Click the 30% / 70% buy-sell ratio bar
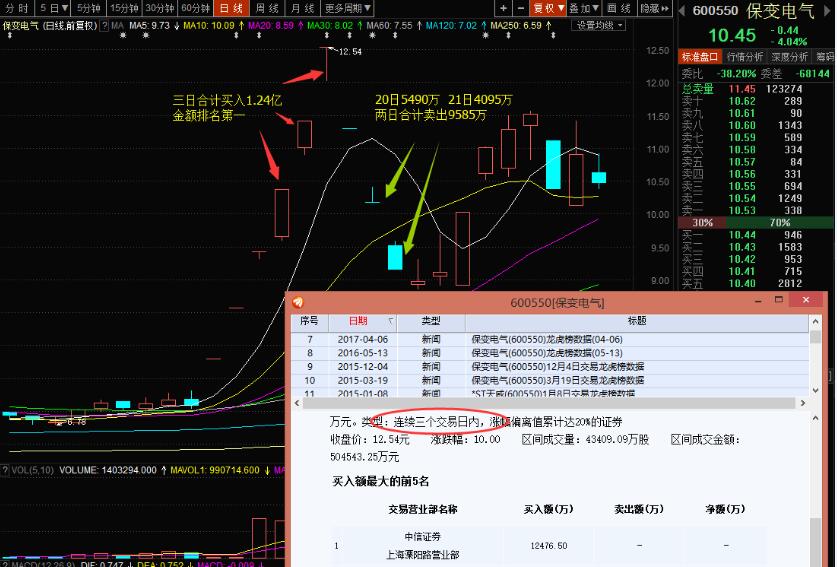837x567 pixels. 756,223
